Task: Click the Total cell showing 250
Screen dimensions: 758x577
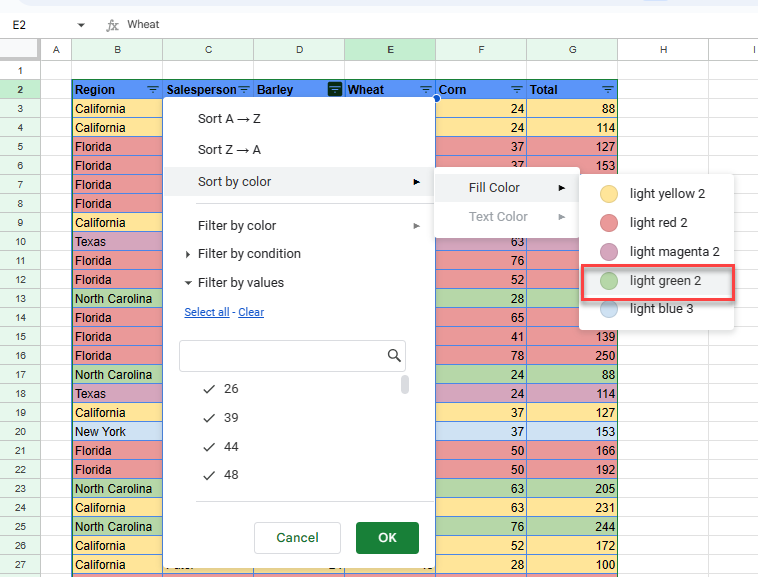Action: 572,356
